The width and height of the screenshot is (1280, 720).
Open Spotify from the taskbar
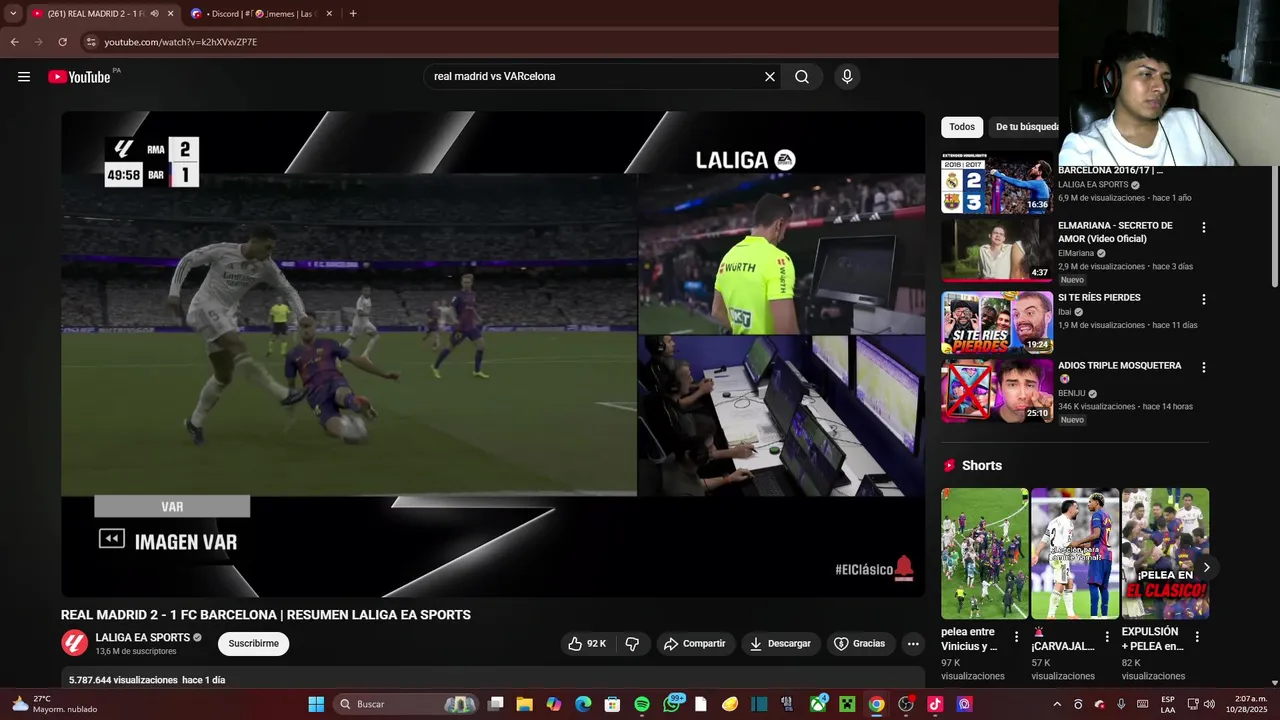point(642,704)
